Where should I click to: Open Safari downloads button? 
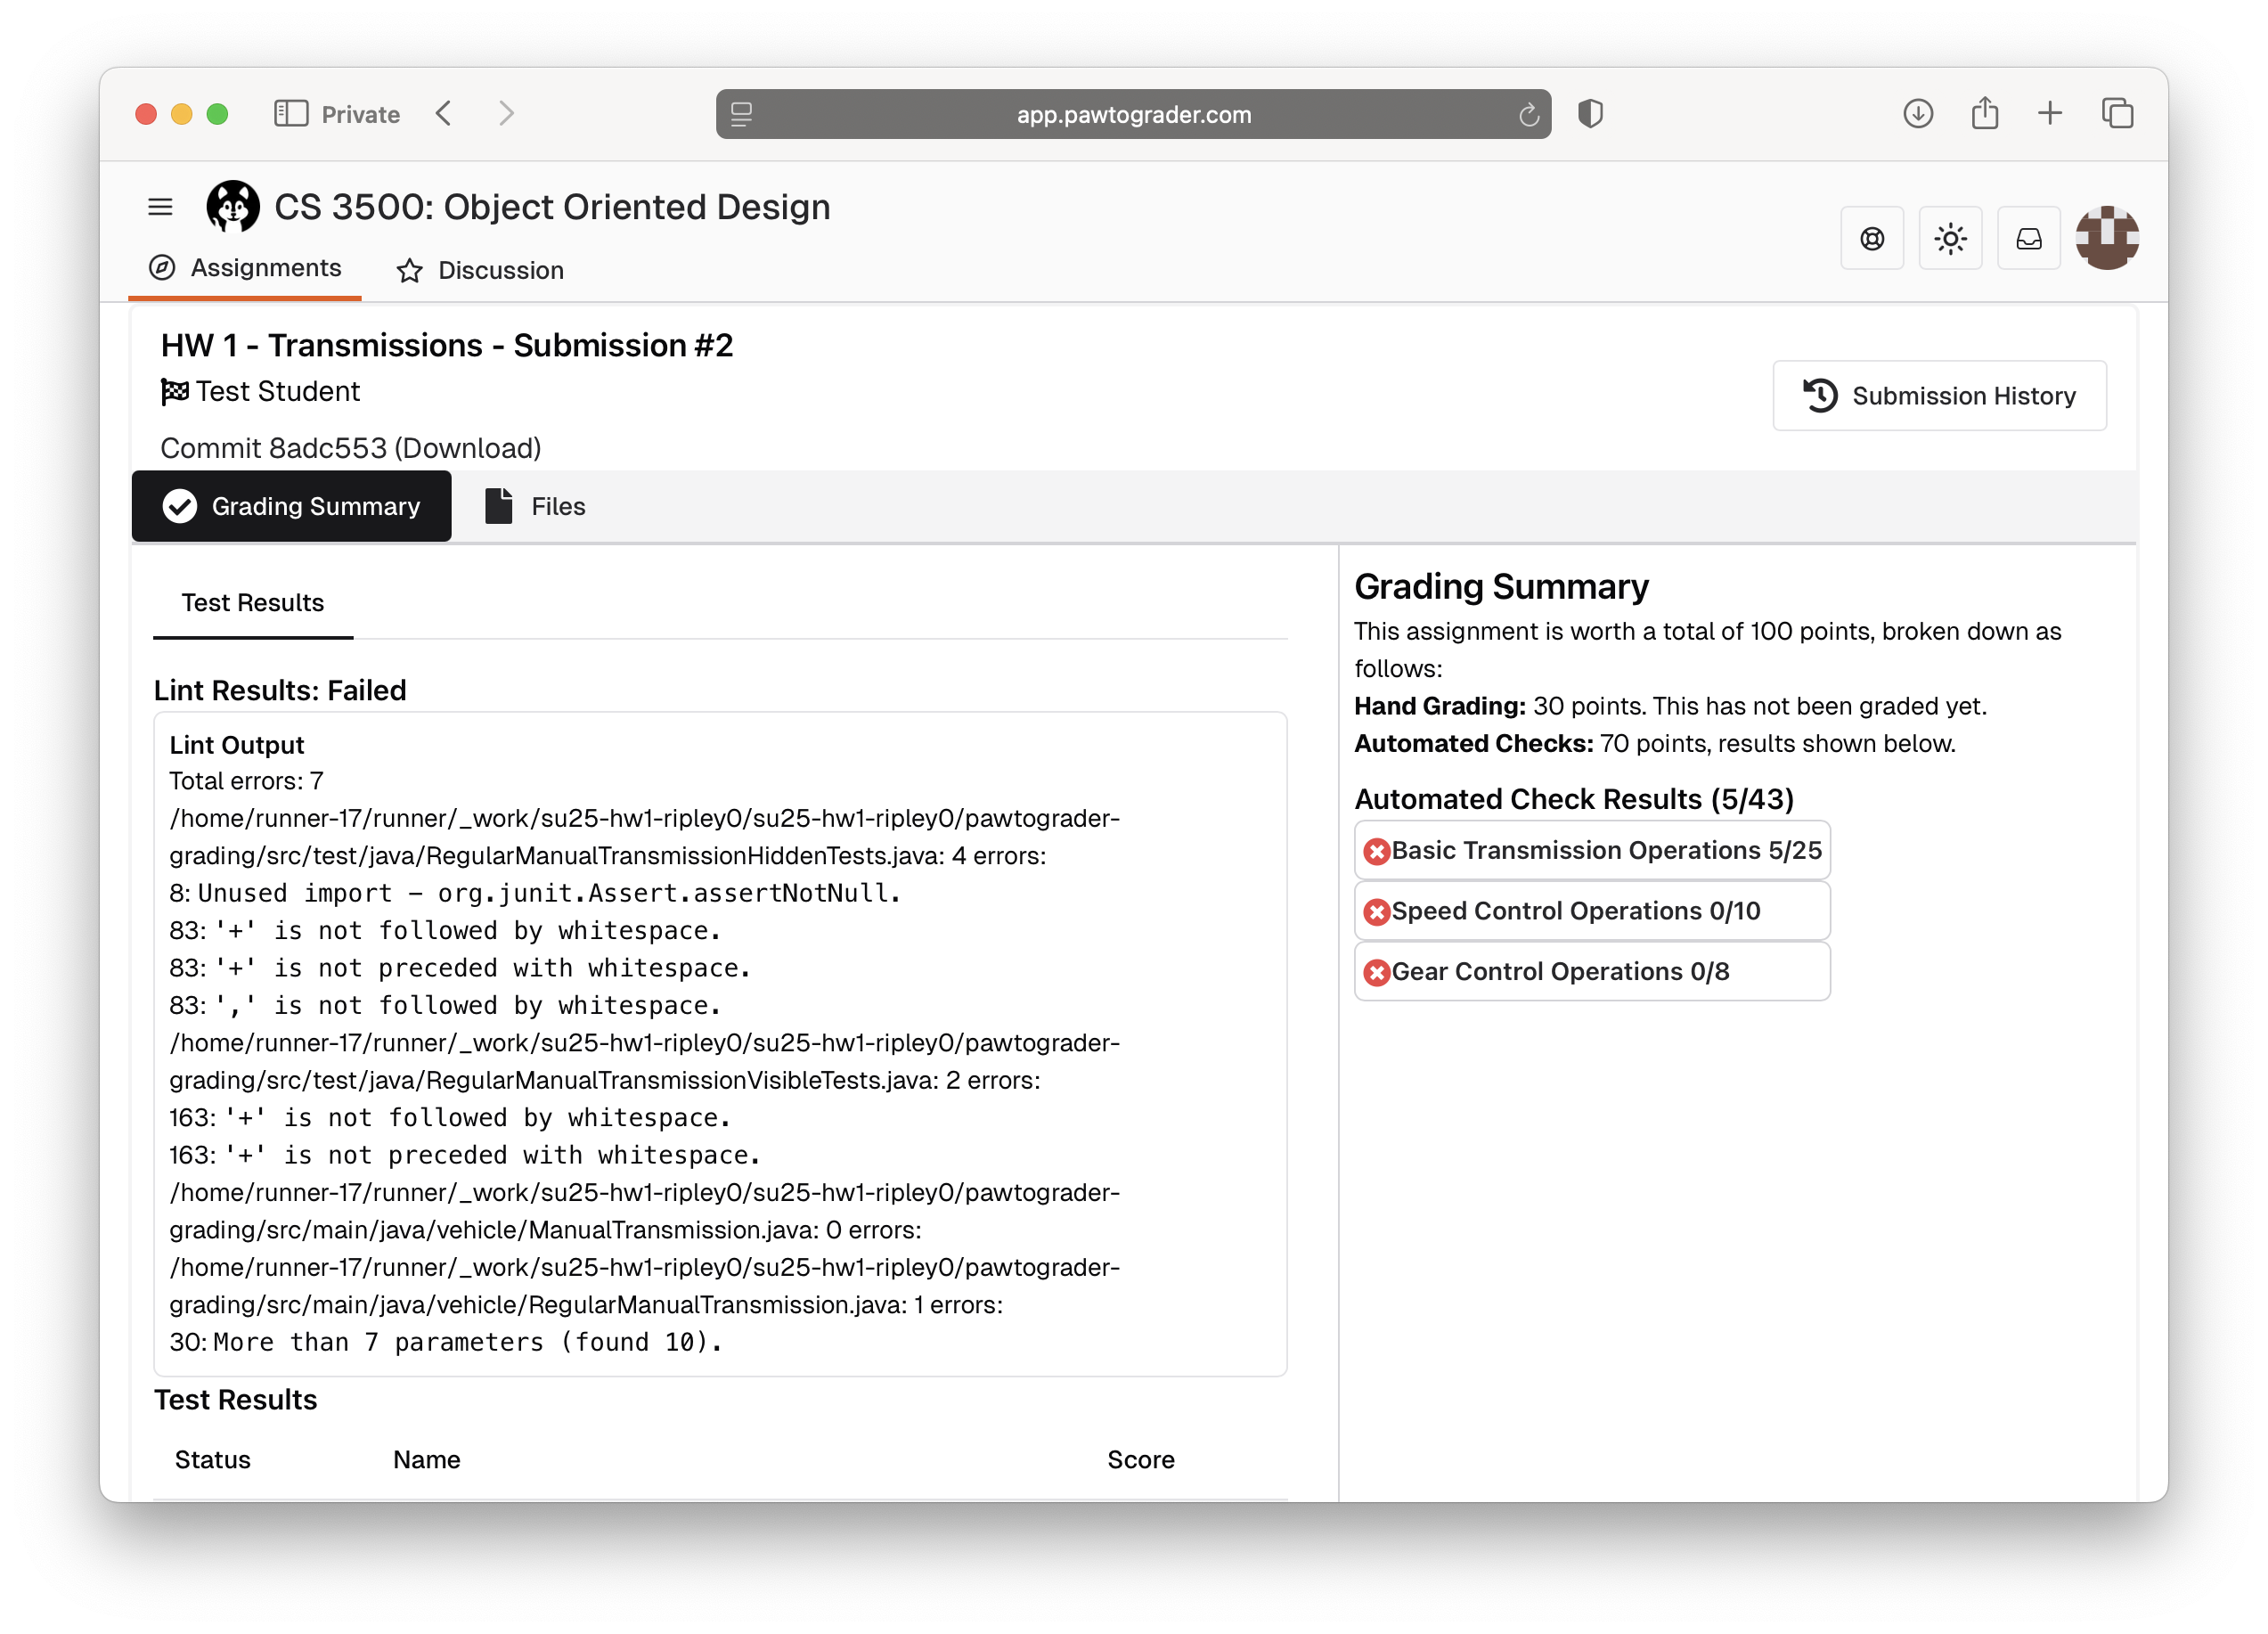coord(1917,114)
